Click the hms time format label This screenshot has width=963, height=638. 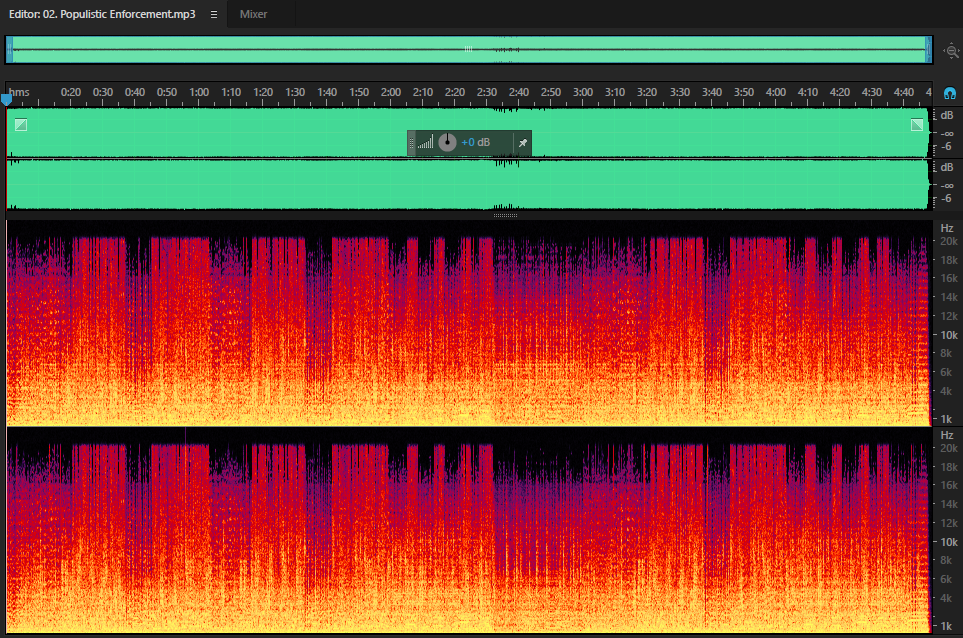(19, 92)
